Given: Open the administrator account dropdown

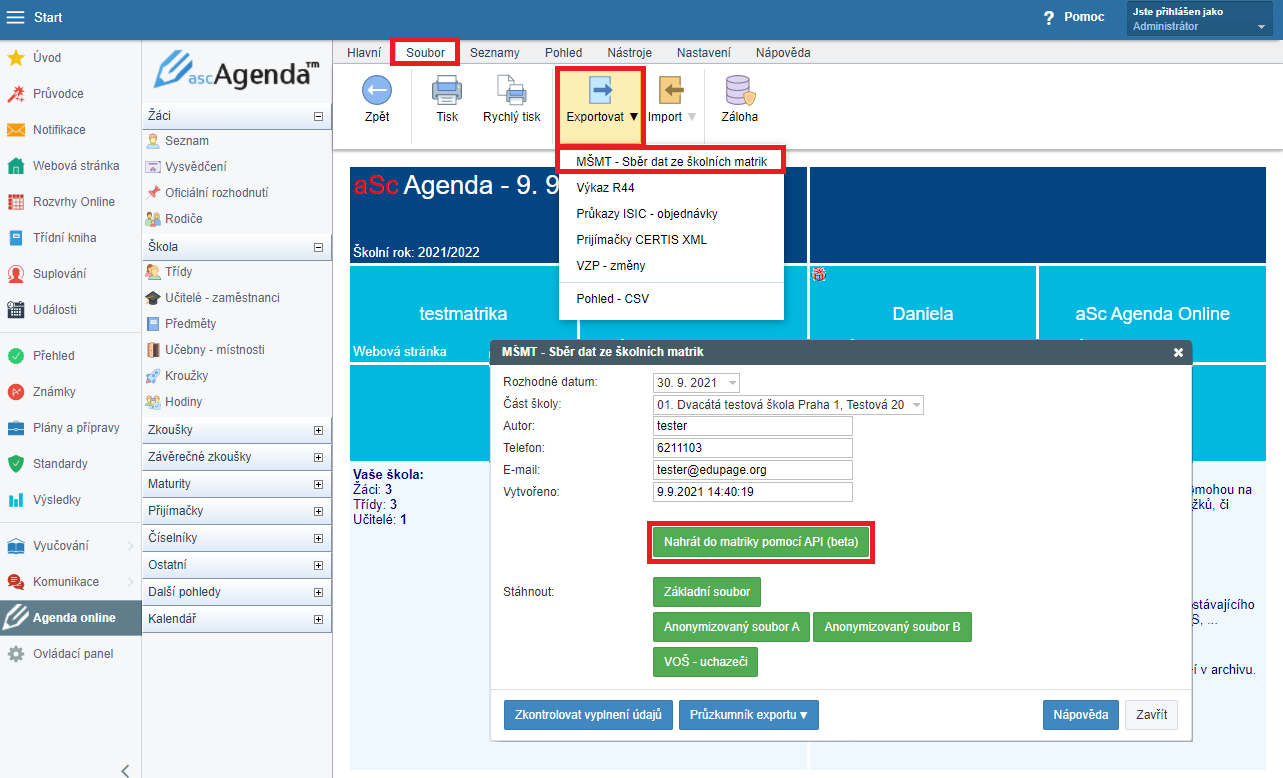Looking at the screenshot, I should pos(1200,19).
